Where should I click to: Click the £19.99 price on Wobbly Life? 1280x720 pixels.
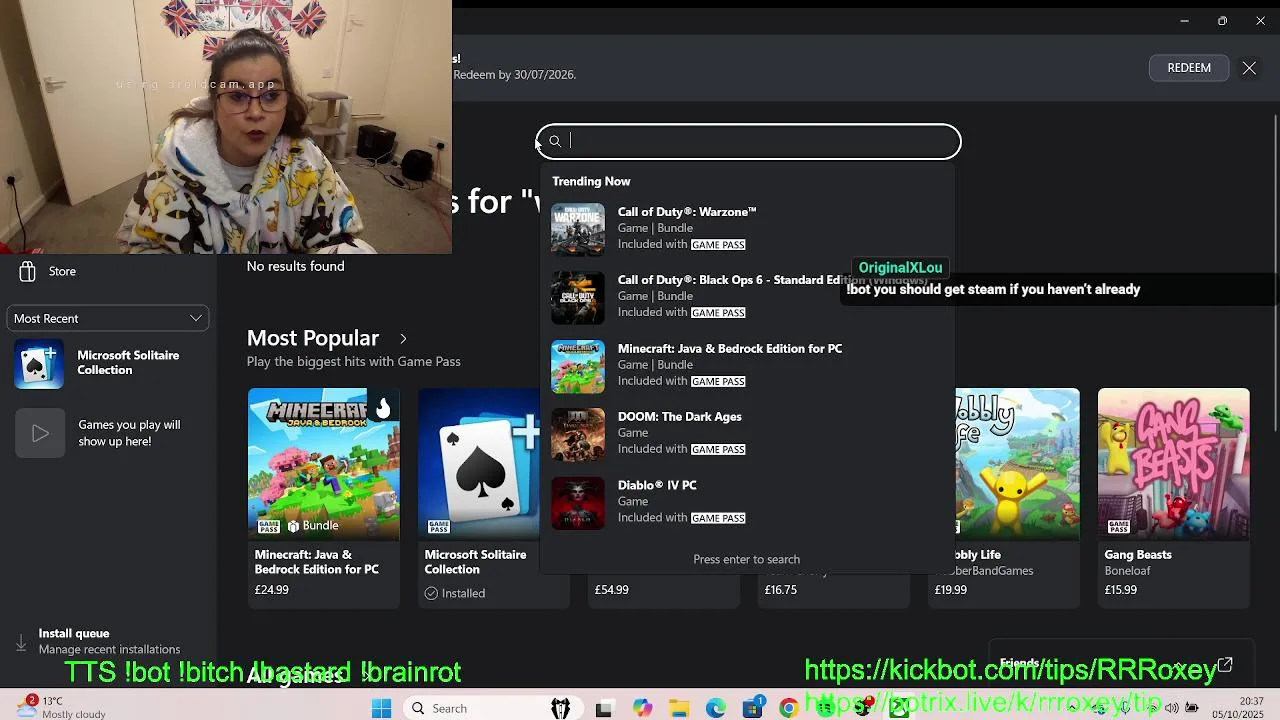(951, 590)
